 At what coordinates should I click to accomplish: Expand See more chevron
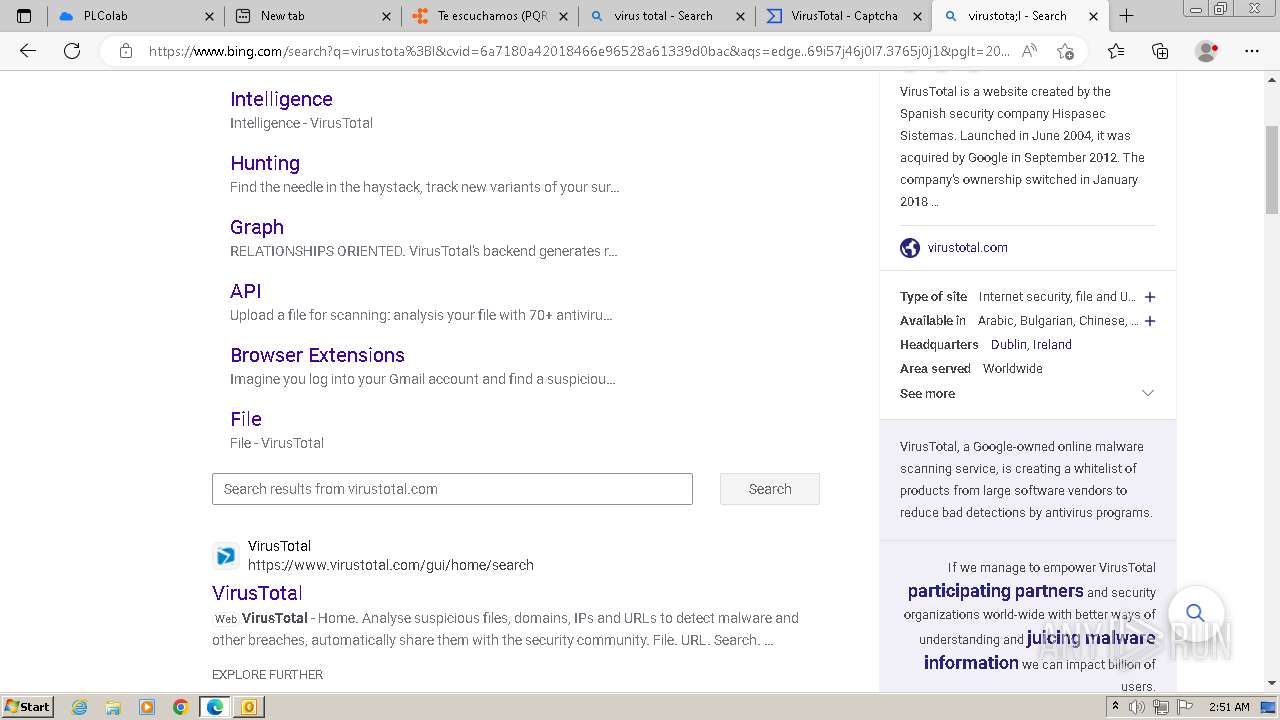1148,393
